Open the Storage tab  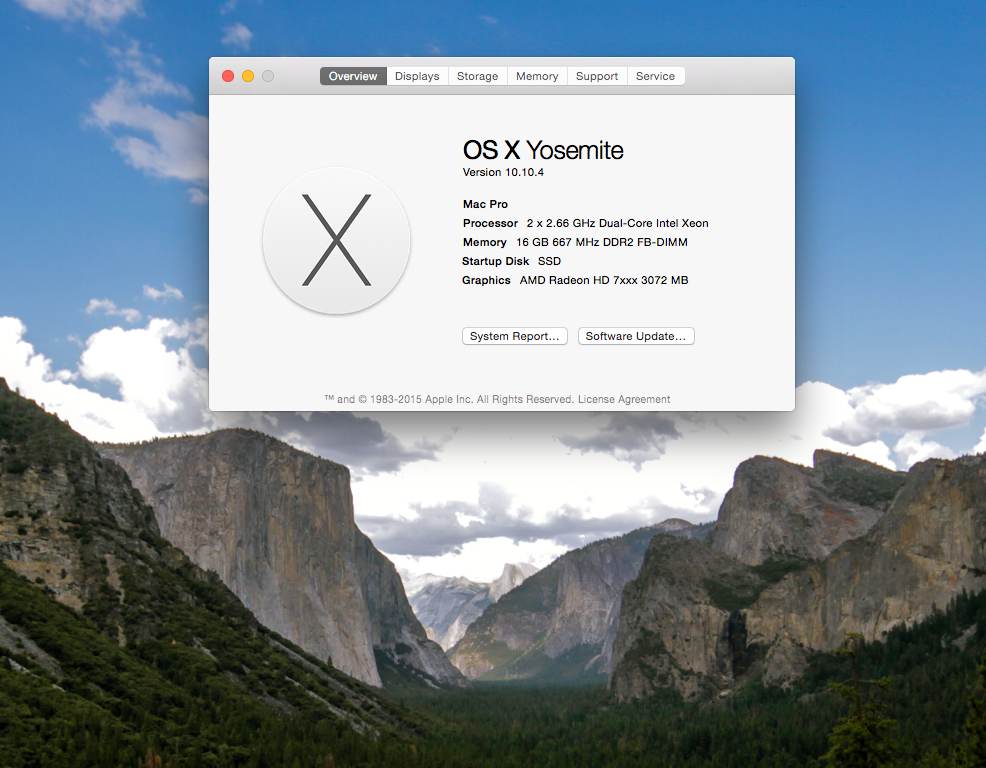(x=477, y=76)
